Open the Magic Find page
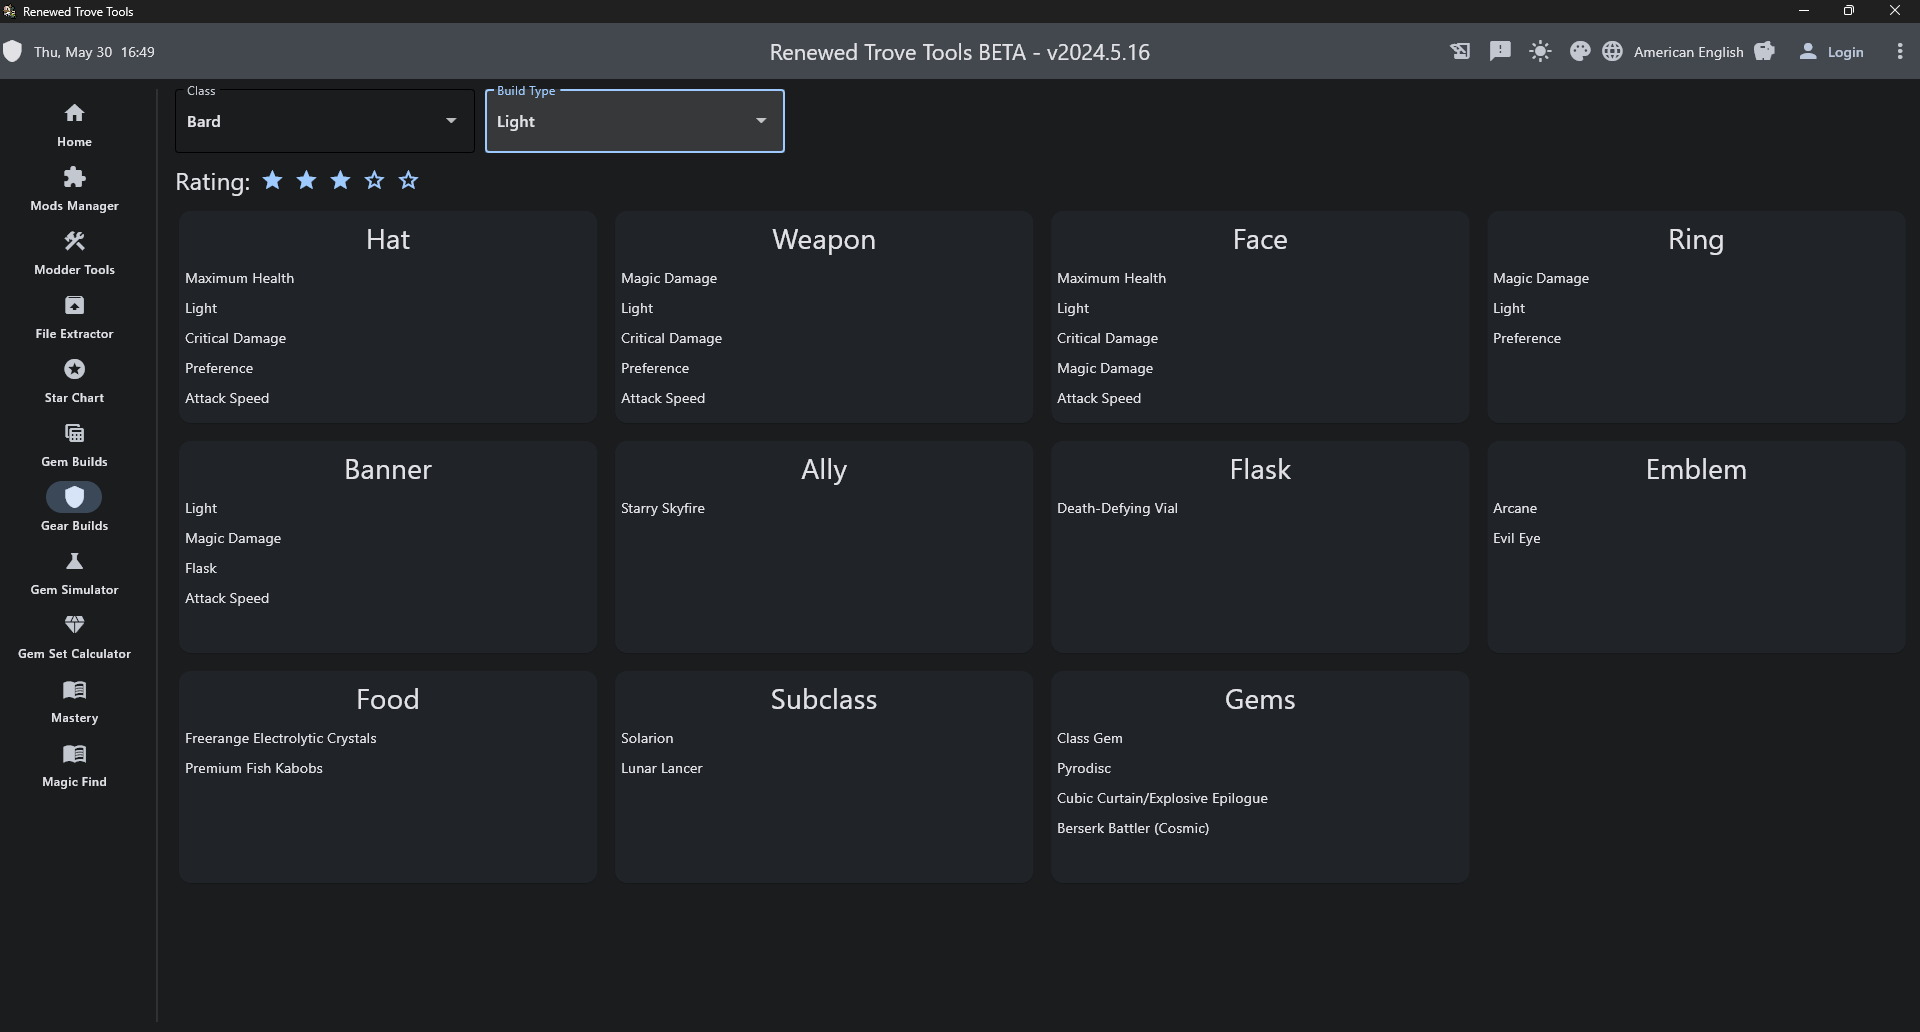 (74, 764)
